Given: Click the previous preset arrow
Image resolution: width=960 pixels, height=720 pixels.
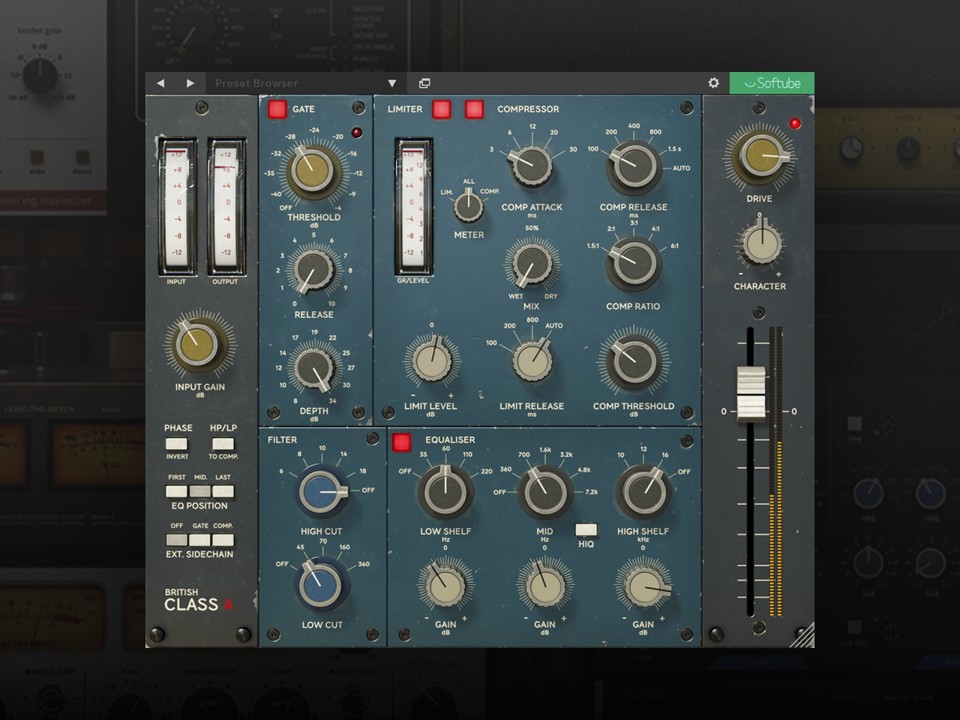Looking at the screenshot, I should [160, 83].
